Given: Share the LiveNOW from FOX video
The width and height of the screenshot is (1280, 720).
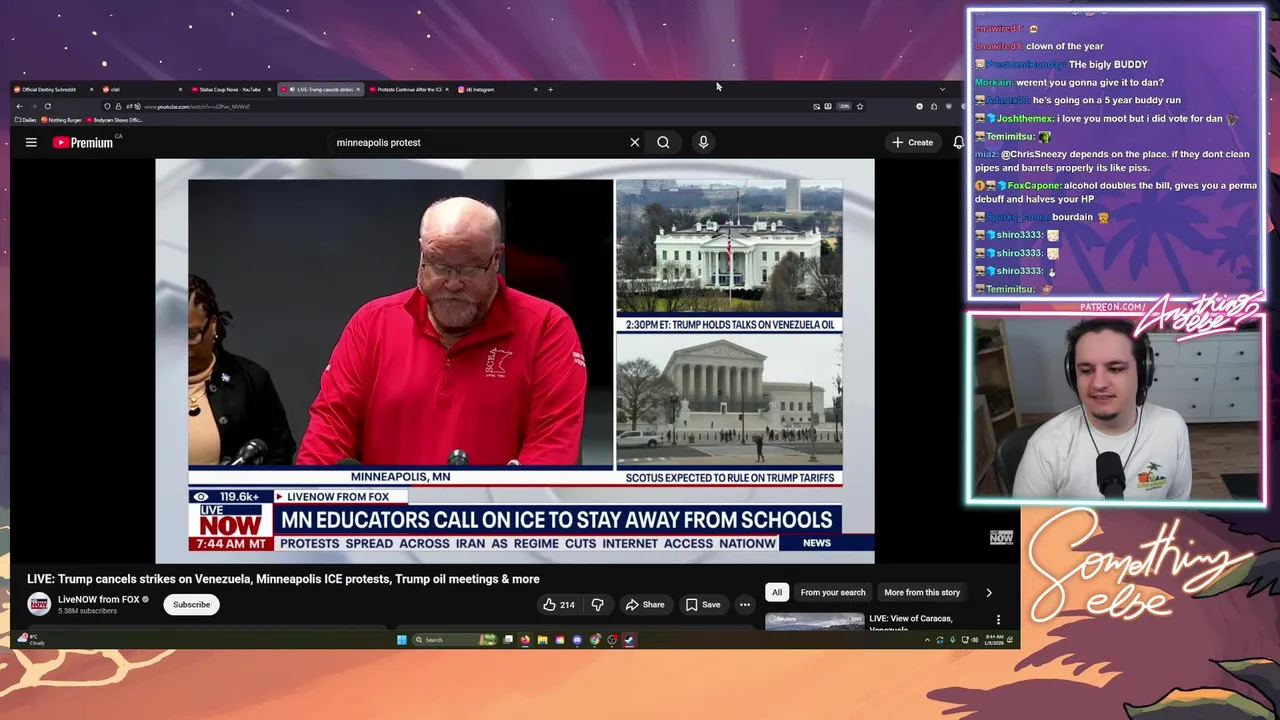Looking at the screenshot, I should [x=644, y=604].
